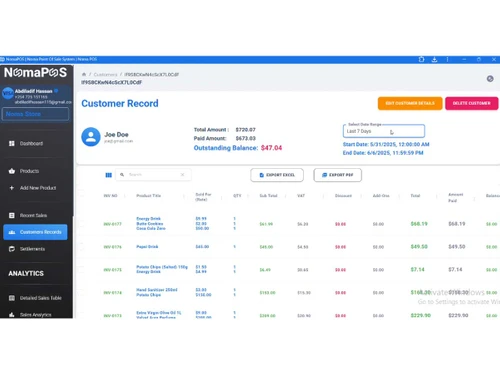Focus the table Search field
The height and width of the screenshot is (375, 500).
click(153, 175)
